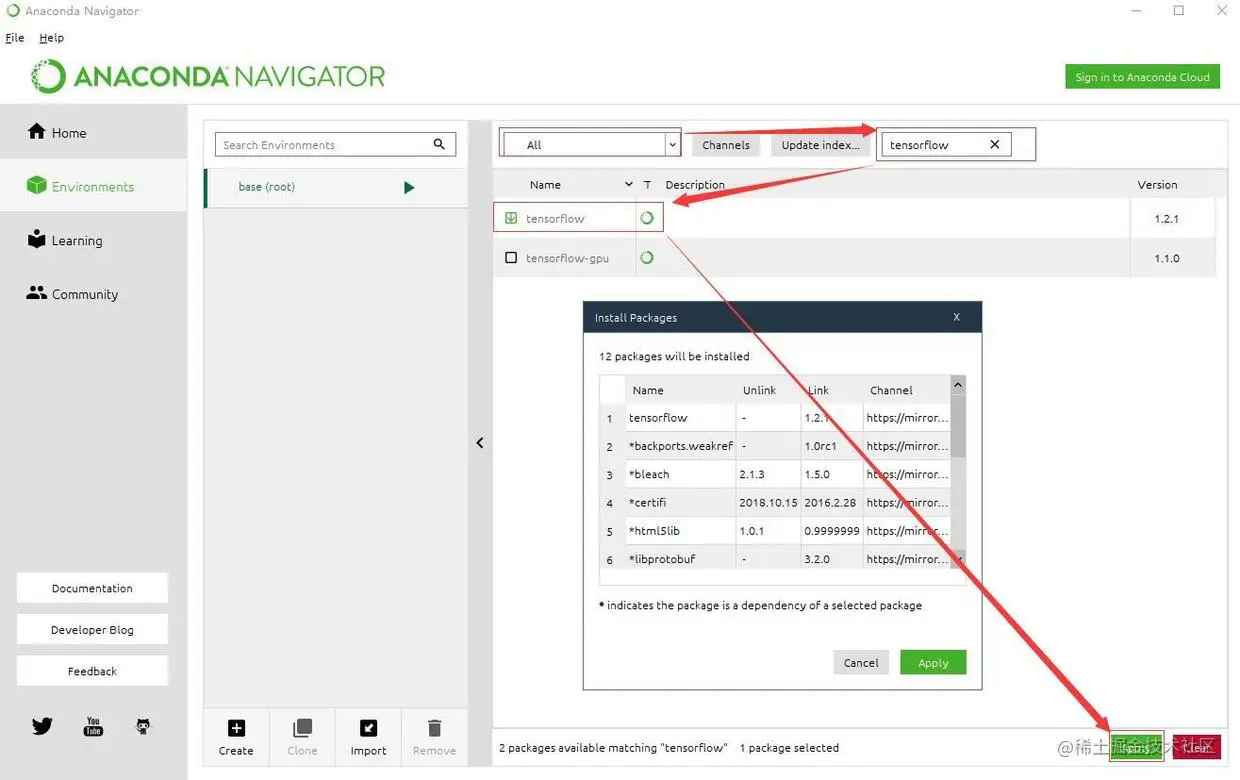Screen dimensions: 1240x780
Task: Click the T column header
Action: [x=647, y=184]
